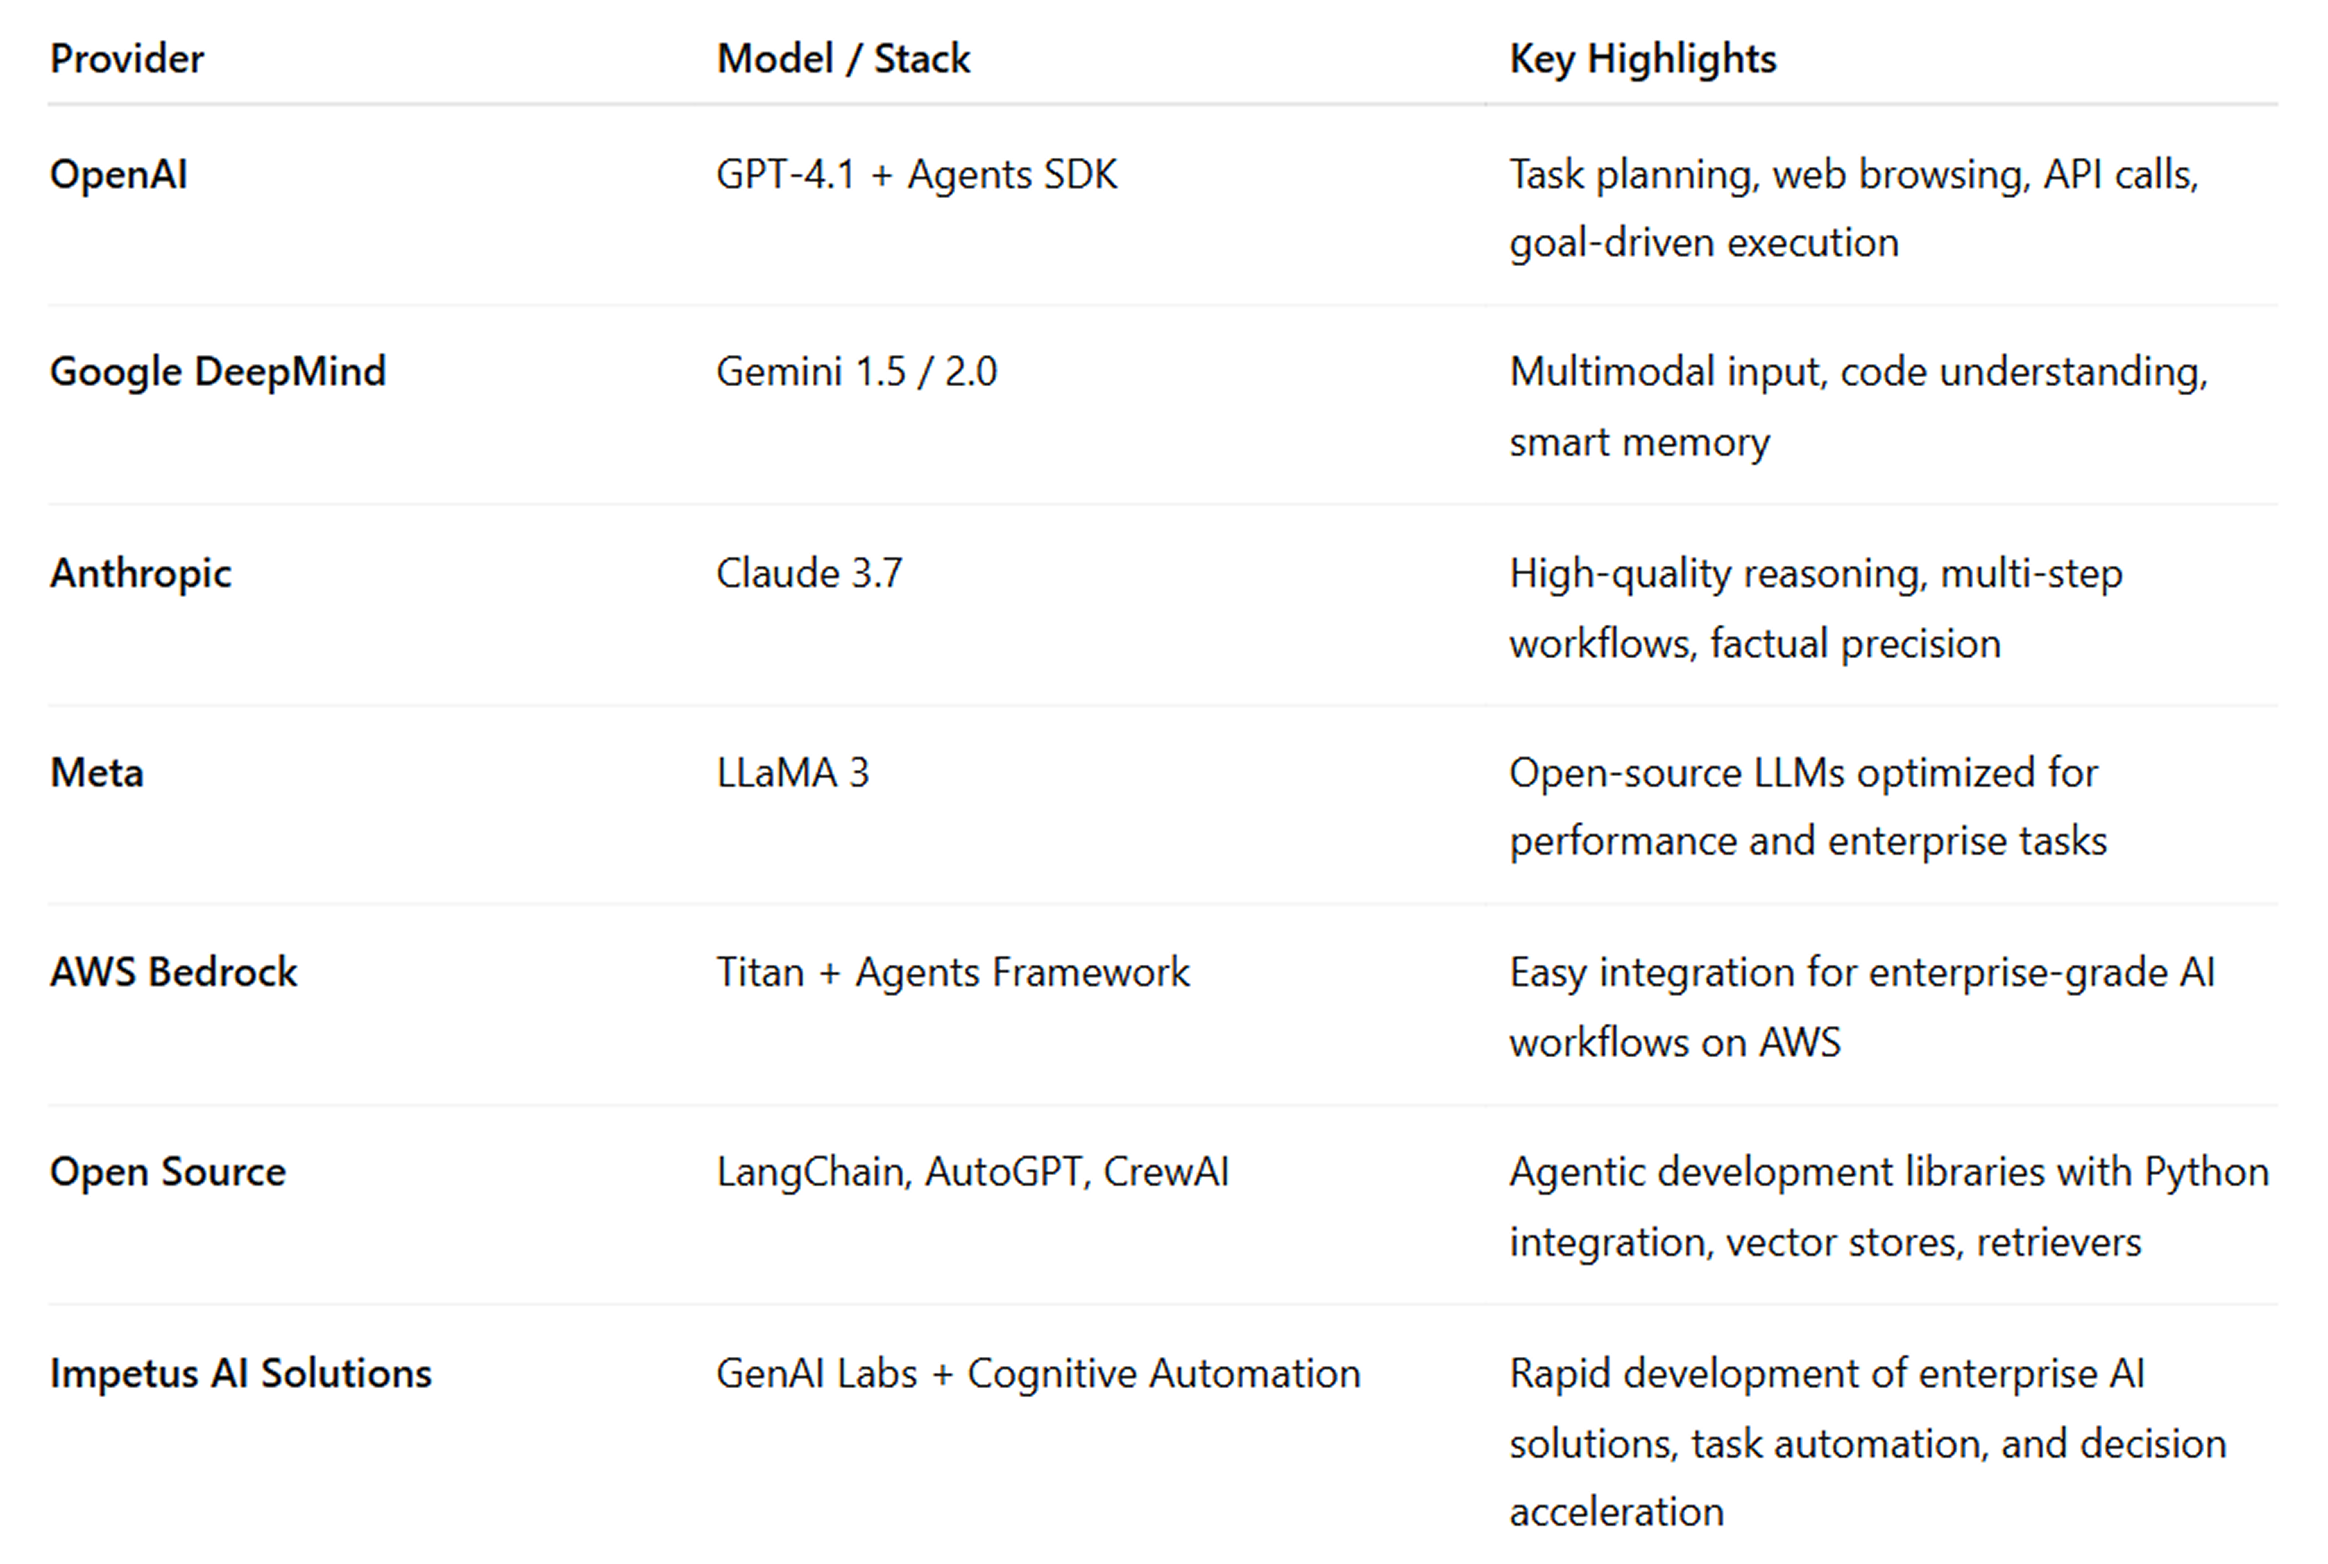Select the Anthropic provider name

140,574
